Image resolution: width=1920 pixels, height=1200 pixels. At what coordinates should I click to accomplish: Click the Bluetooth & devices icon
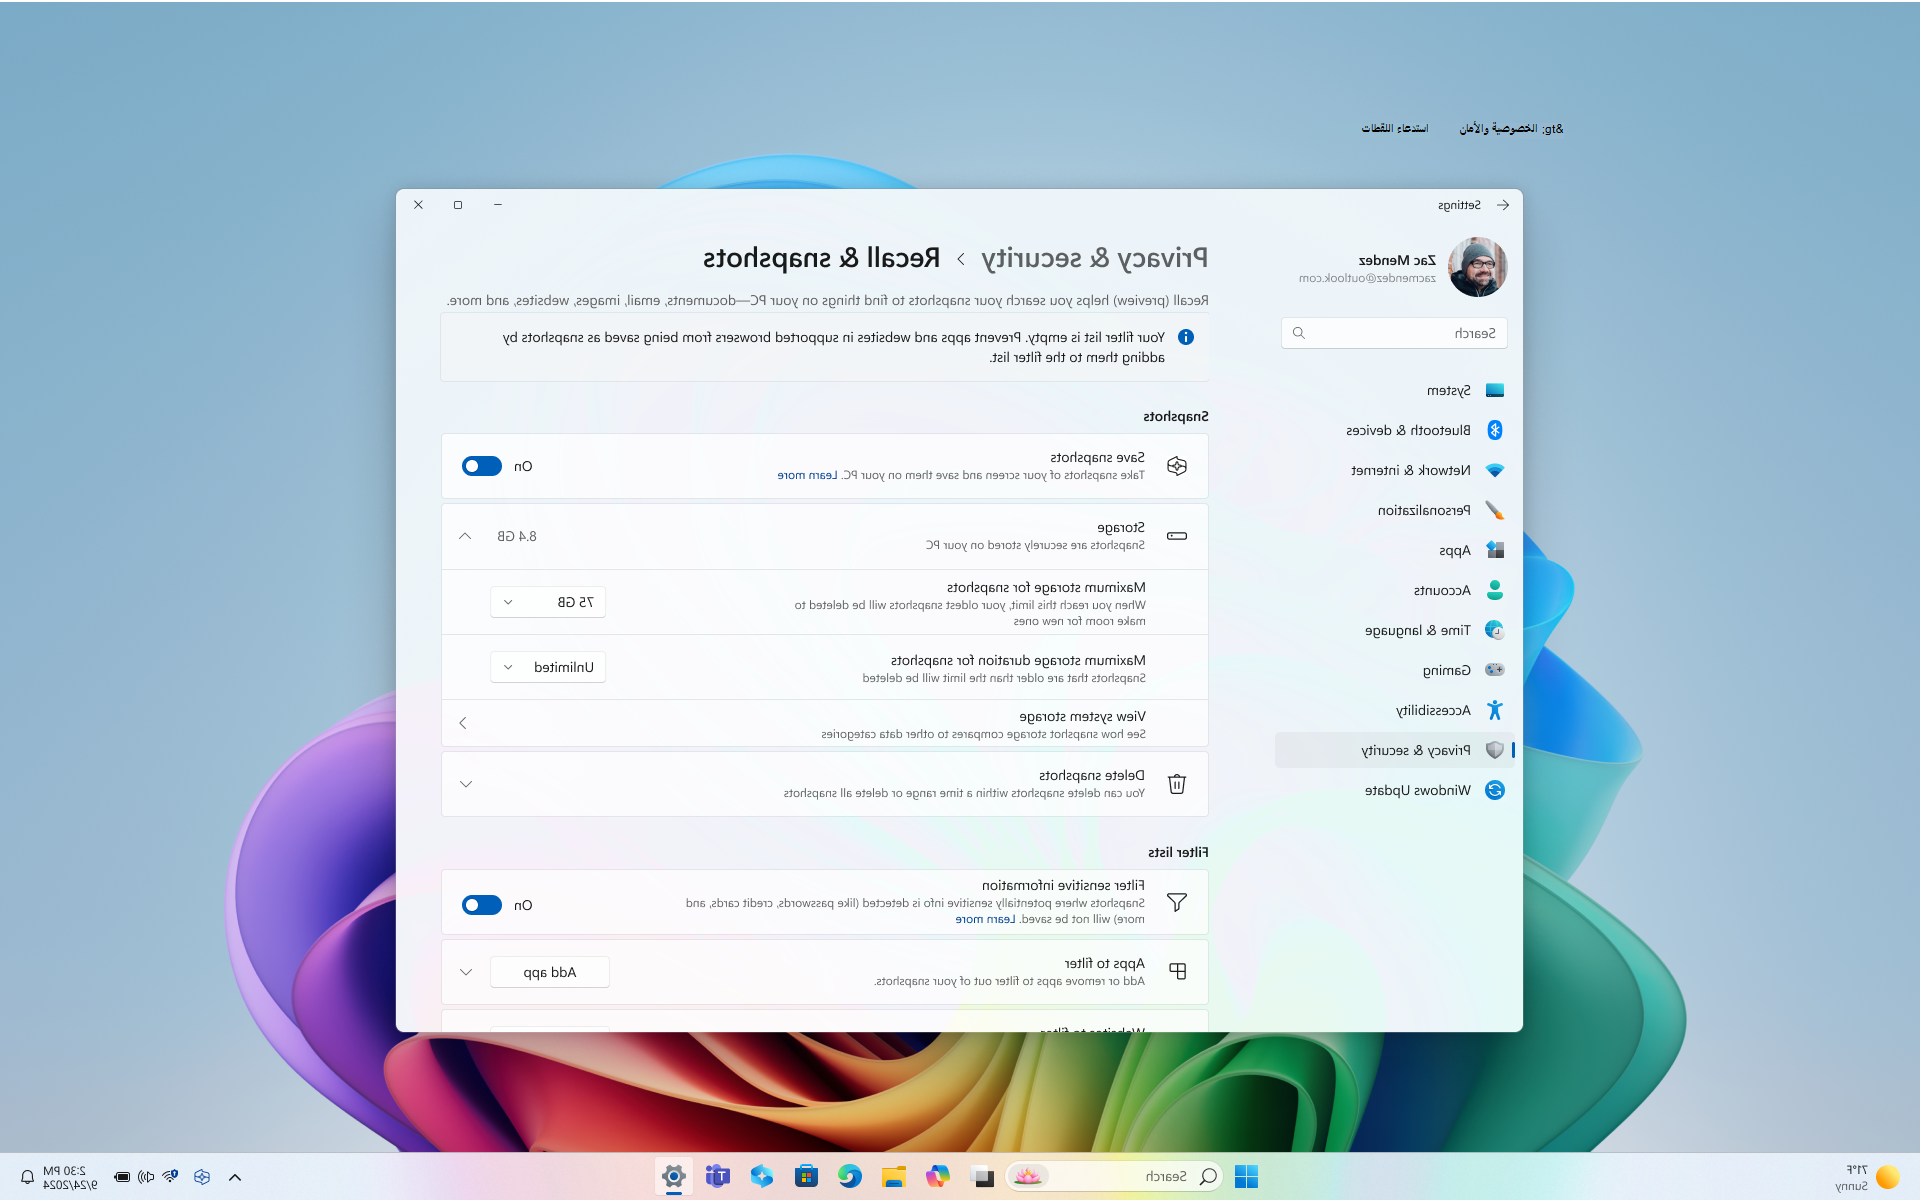point(1495,430)
